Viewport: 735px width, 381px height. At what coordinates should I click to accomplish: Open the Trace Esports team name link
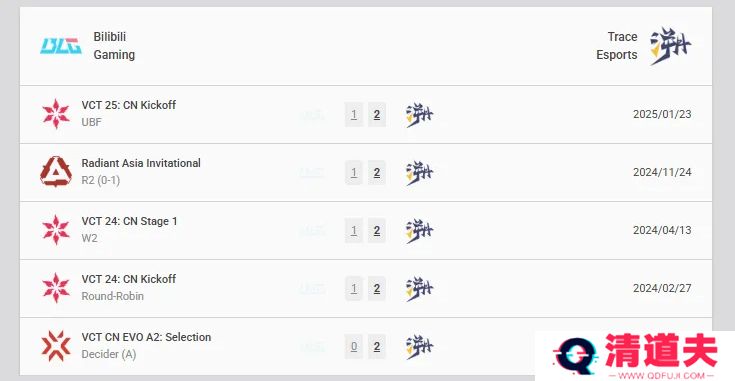click(x=617, y=45)
